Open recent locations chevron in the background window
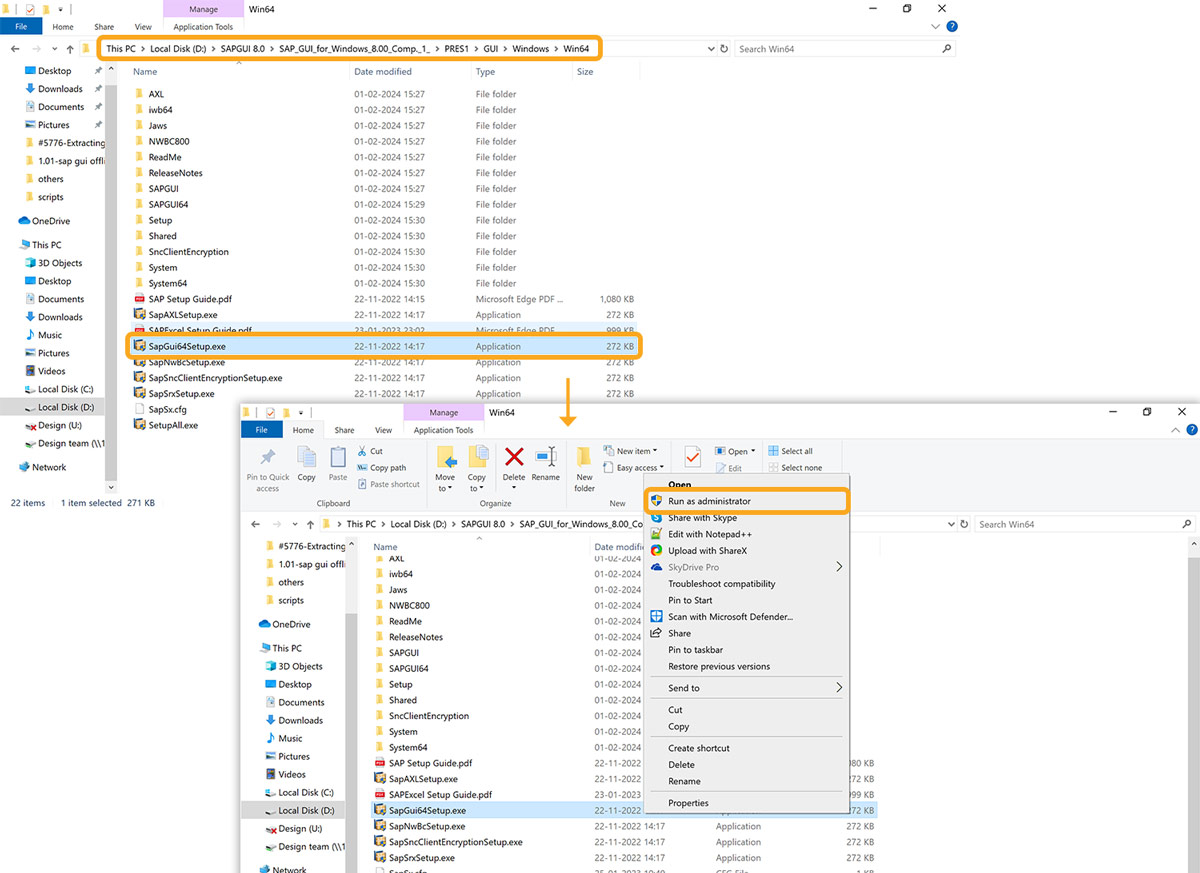 click(54, 48)
